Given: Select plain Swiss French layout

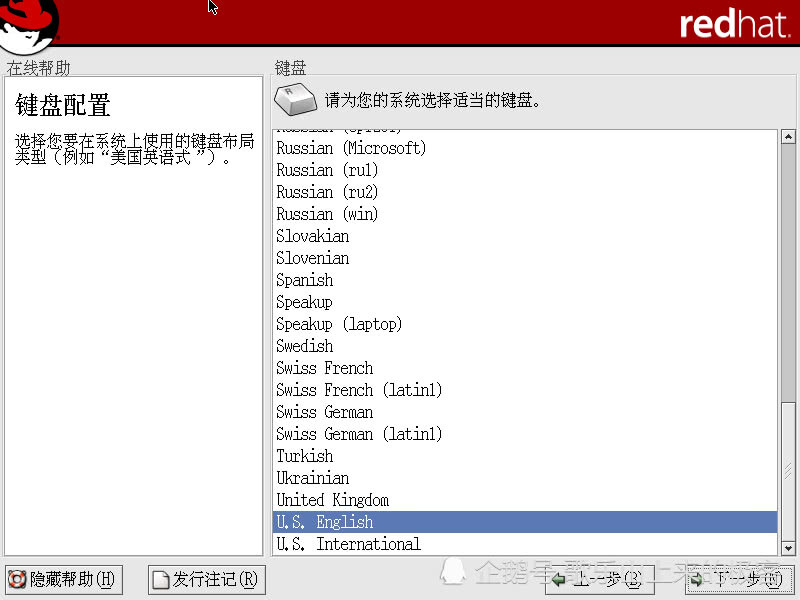Looking at the screenshot, I should (524, 368).
